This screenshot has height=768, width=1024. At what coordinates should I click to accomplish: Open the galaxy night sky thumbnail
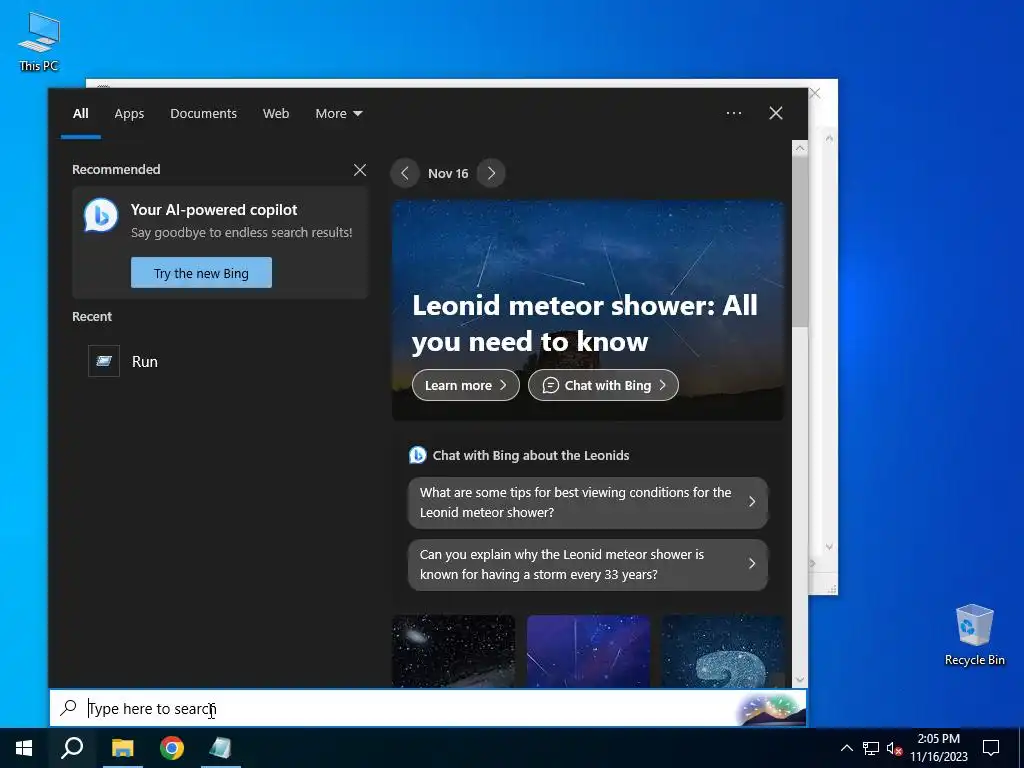pos(453,650)
